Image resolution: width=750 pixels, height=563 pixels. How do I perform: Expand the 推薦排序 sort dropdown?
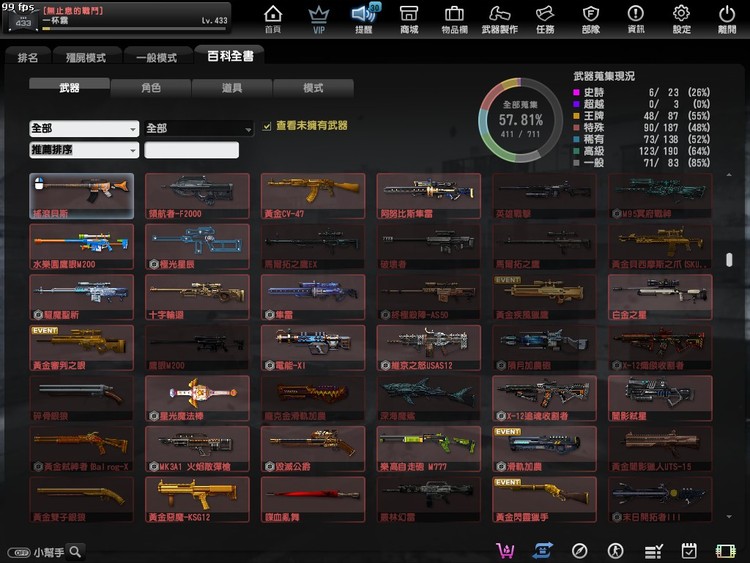[84, 150]
